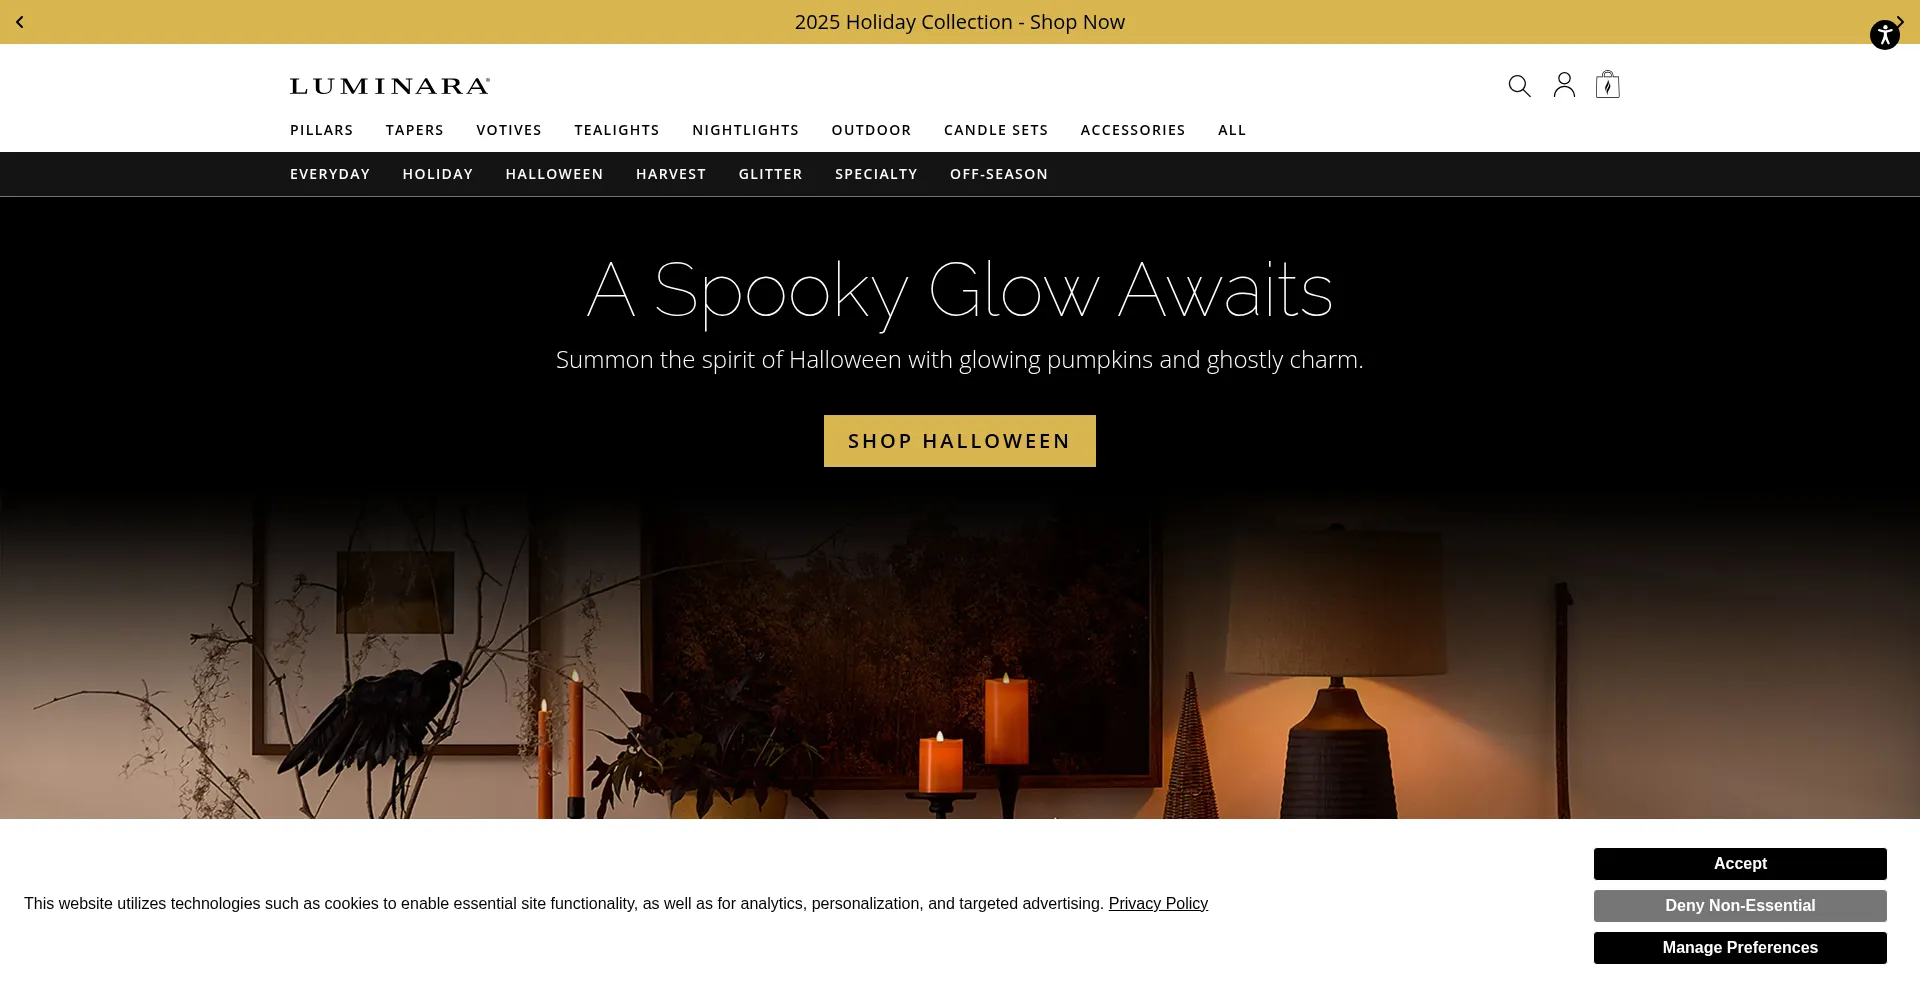Open the search magnifier icon

[1519, 86]
